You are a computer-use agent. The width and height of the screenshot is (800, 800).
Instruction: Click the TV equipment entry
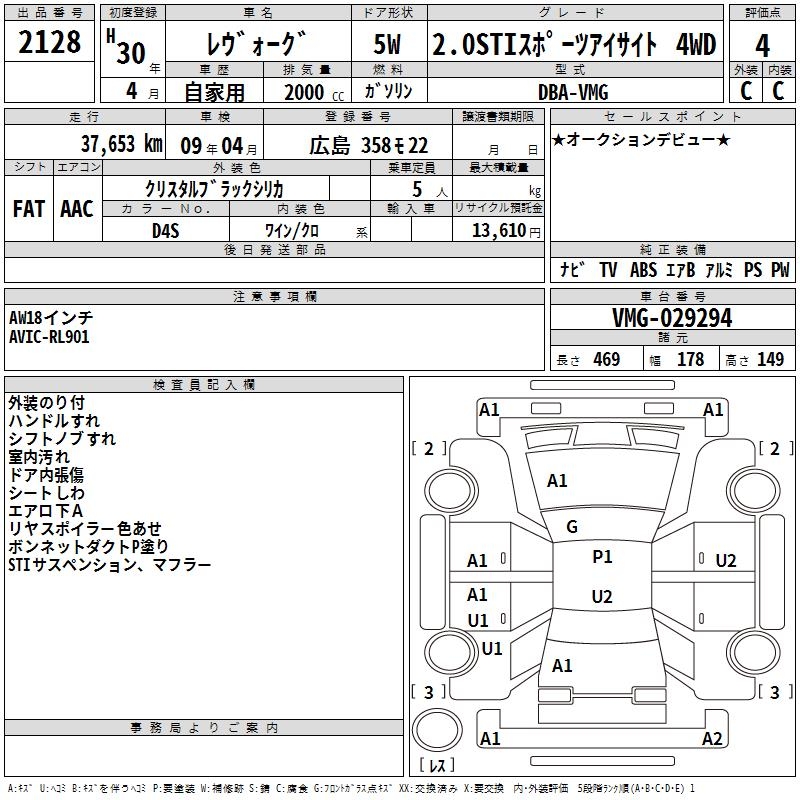608,269
